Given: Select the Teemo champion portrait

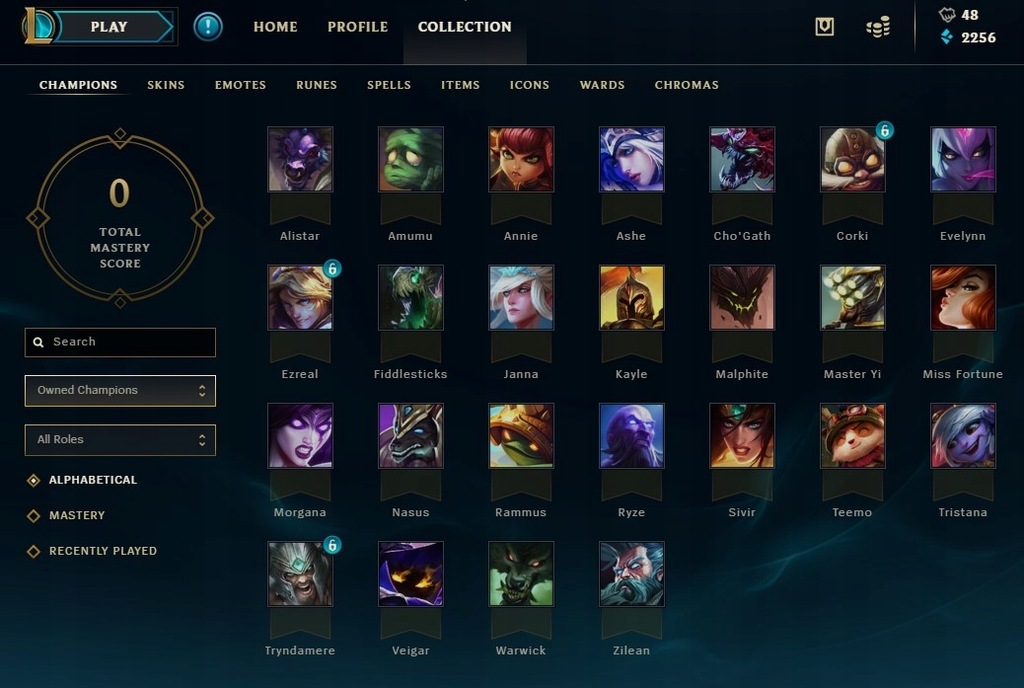Looking at the screenshot, I should pyautogui.click(x=852, y=435).
